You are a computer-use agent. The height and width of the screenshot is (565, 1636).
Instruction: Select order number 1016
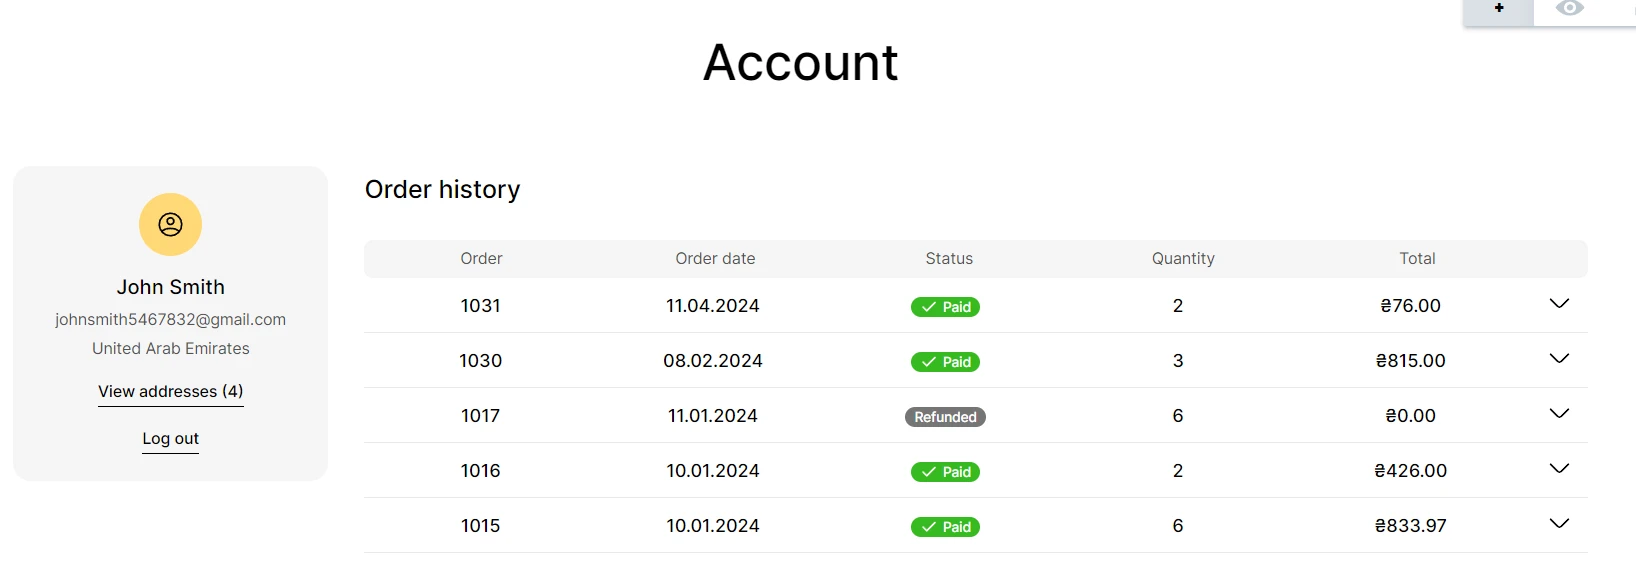pos(481,471)
